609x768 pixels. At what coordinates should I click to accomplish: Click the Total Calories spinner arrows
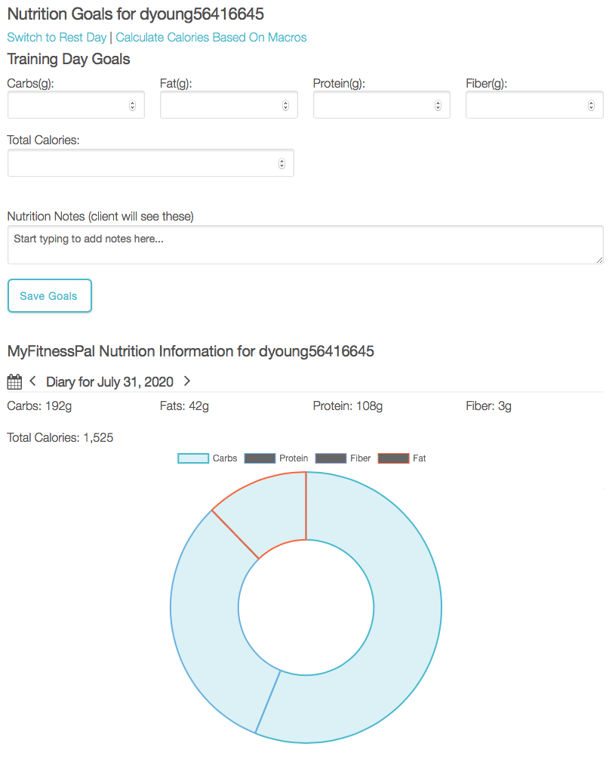click(281, 163)
